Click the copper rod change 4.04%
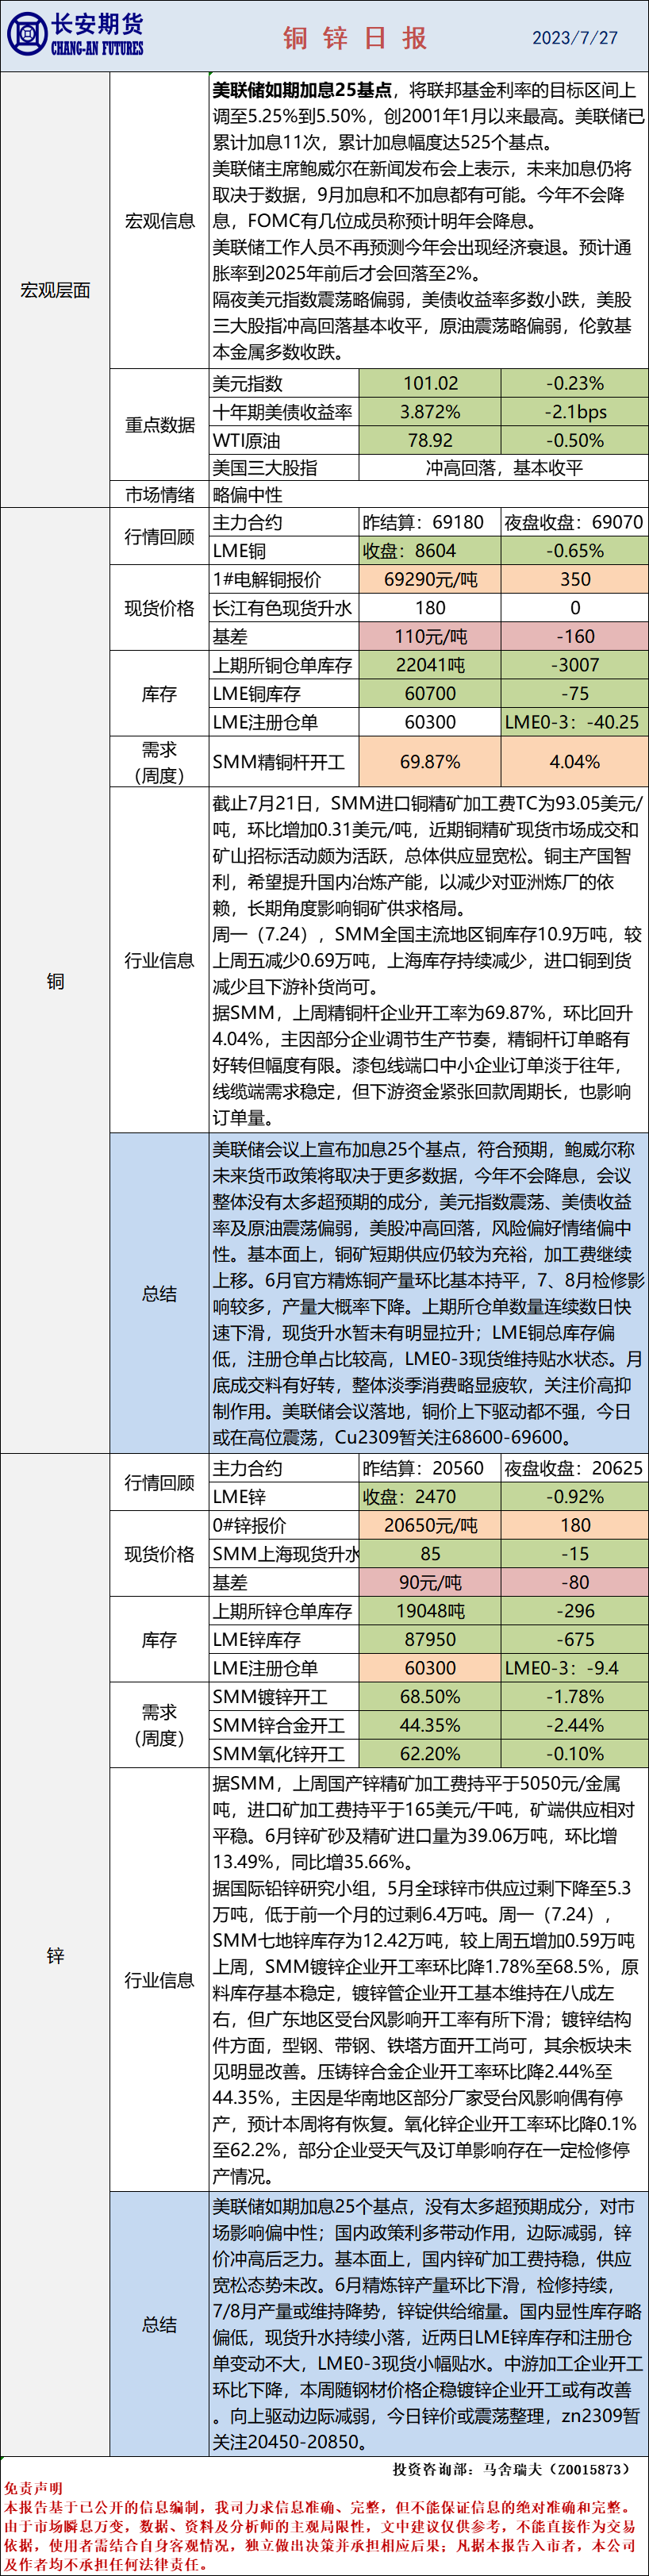The height and width of the screenshot is (2576, 649). click(575, 762)
